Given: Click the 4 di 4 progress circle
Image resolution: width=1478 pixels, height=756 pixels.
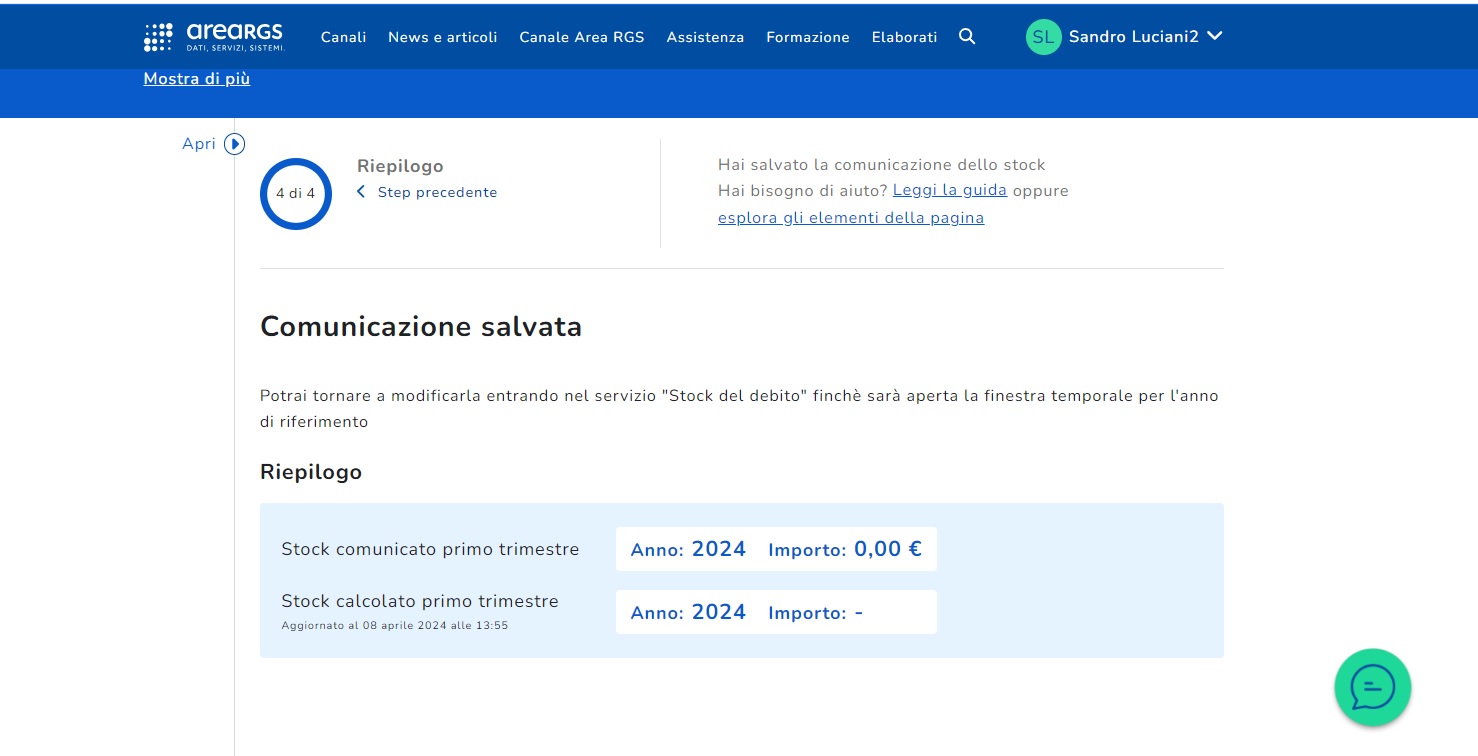Looking at the screenshot, I should point(296,194).
